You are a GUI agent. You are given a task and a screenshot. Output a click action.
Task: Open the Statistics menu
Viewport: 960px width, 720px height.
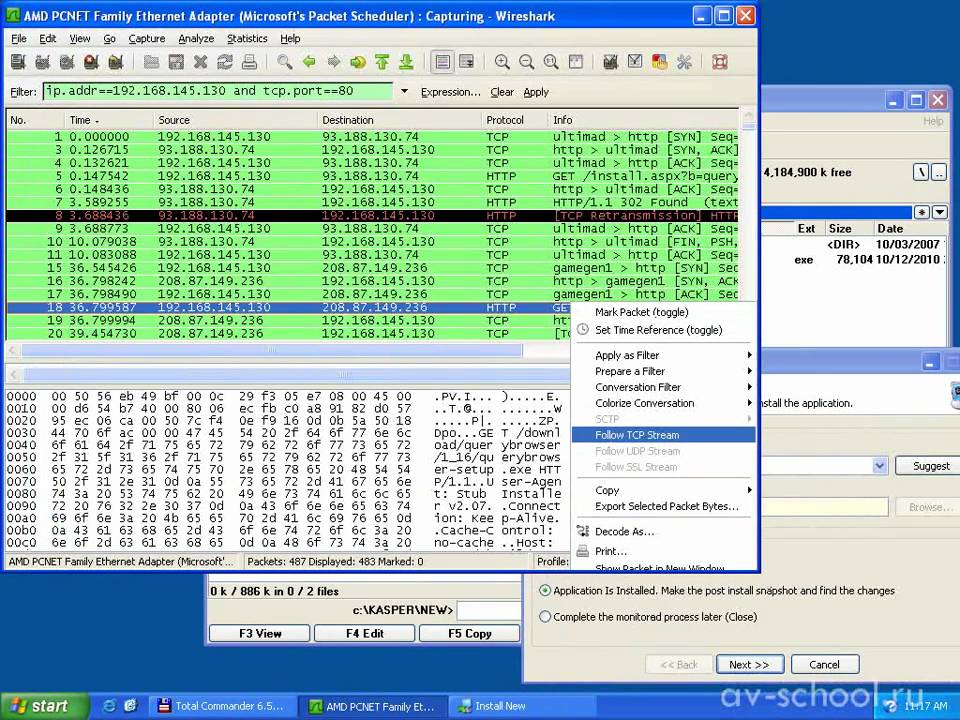coord(247,39)
